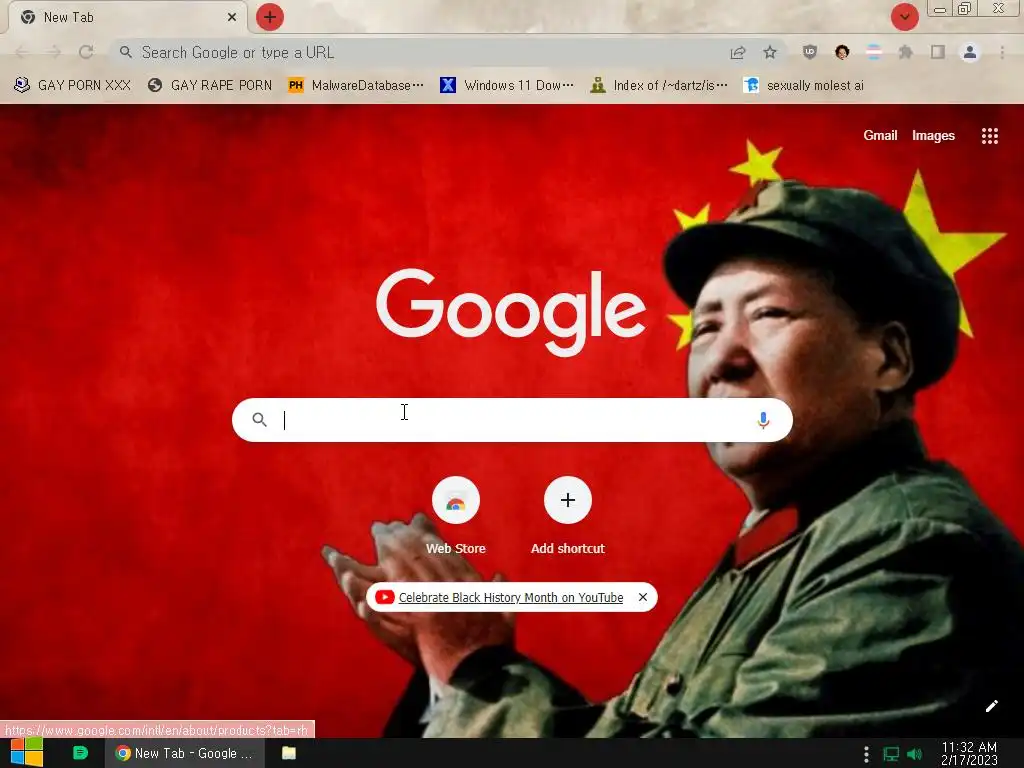Go forward with the forward arrow
The width and height of the screenshot is (1024, 768).
[54, 52]
